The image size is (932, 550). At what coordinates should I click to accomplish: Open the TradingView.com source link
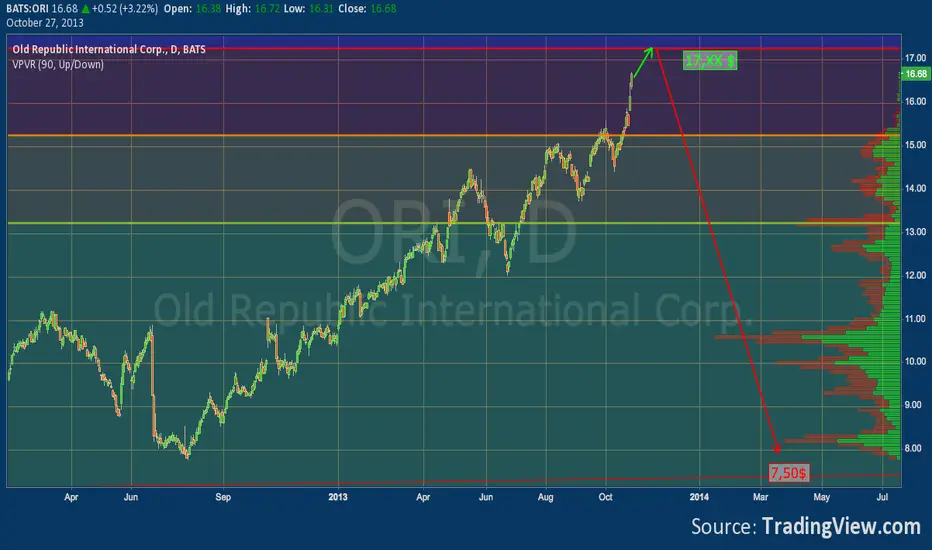pos(841,527)
